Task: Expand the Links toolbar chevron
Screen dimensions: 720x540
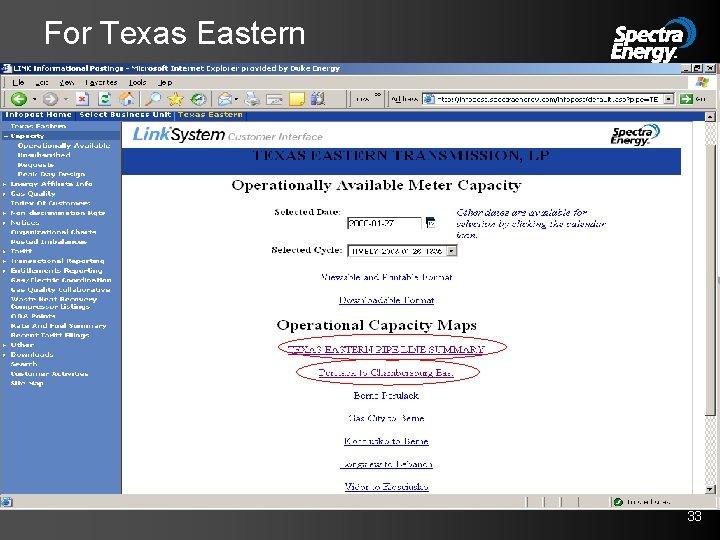Action: click(x=377, y=95)
